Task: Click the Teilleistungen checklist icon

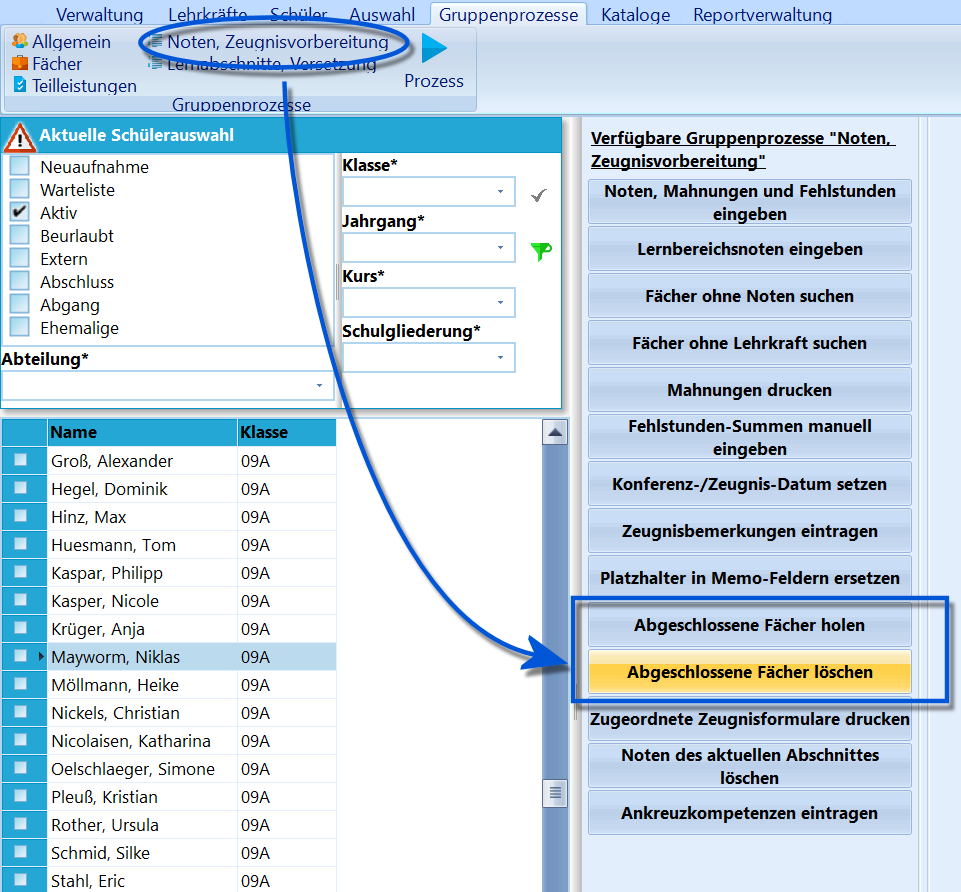Action: pyautogui.click(x=20, y=85)
